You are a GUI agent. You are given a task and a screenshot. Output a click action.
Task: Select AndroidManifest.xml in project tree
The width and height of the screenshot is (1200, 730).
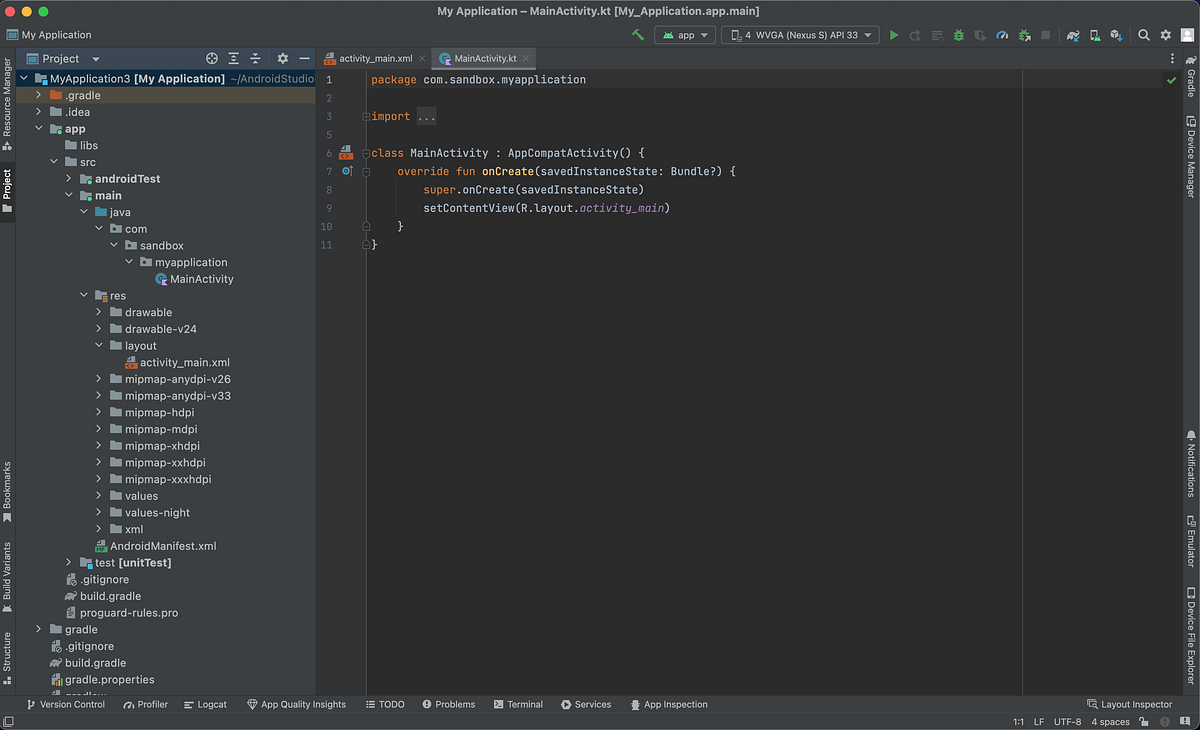[162, 546]
